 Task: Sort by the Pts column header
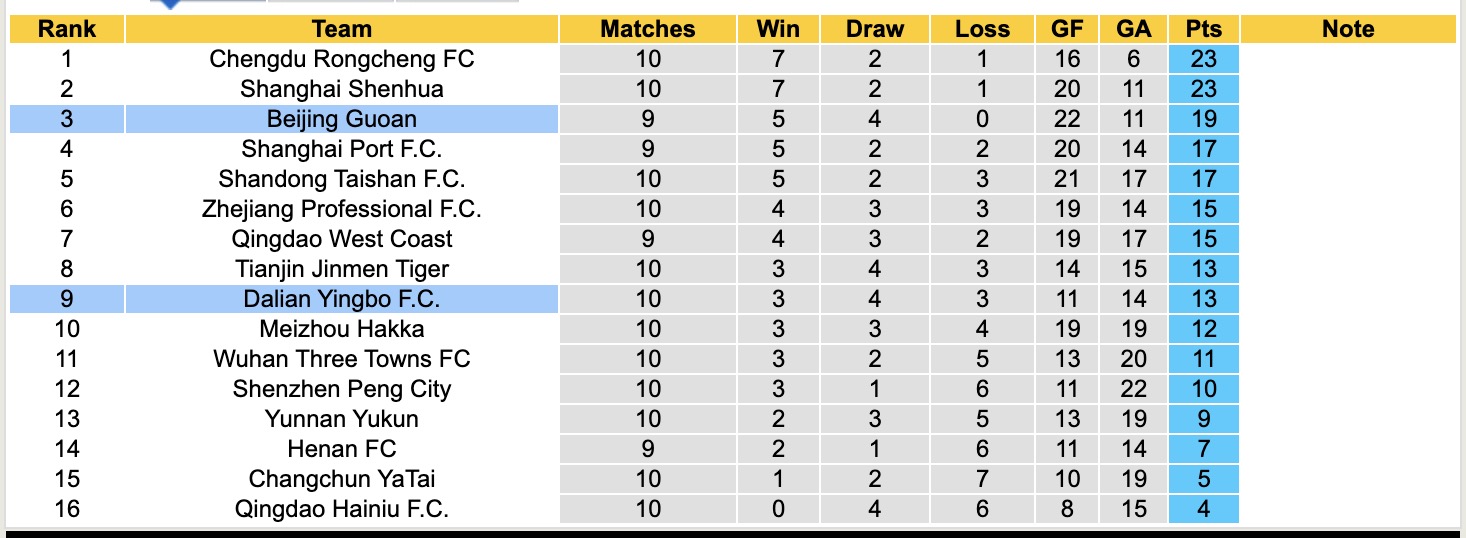click(1203, 29)
